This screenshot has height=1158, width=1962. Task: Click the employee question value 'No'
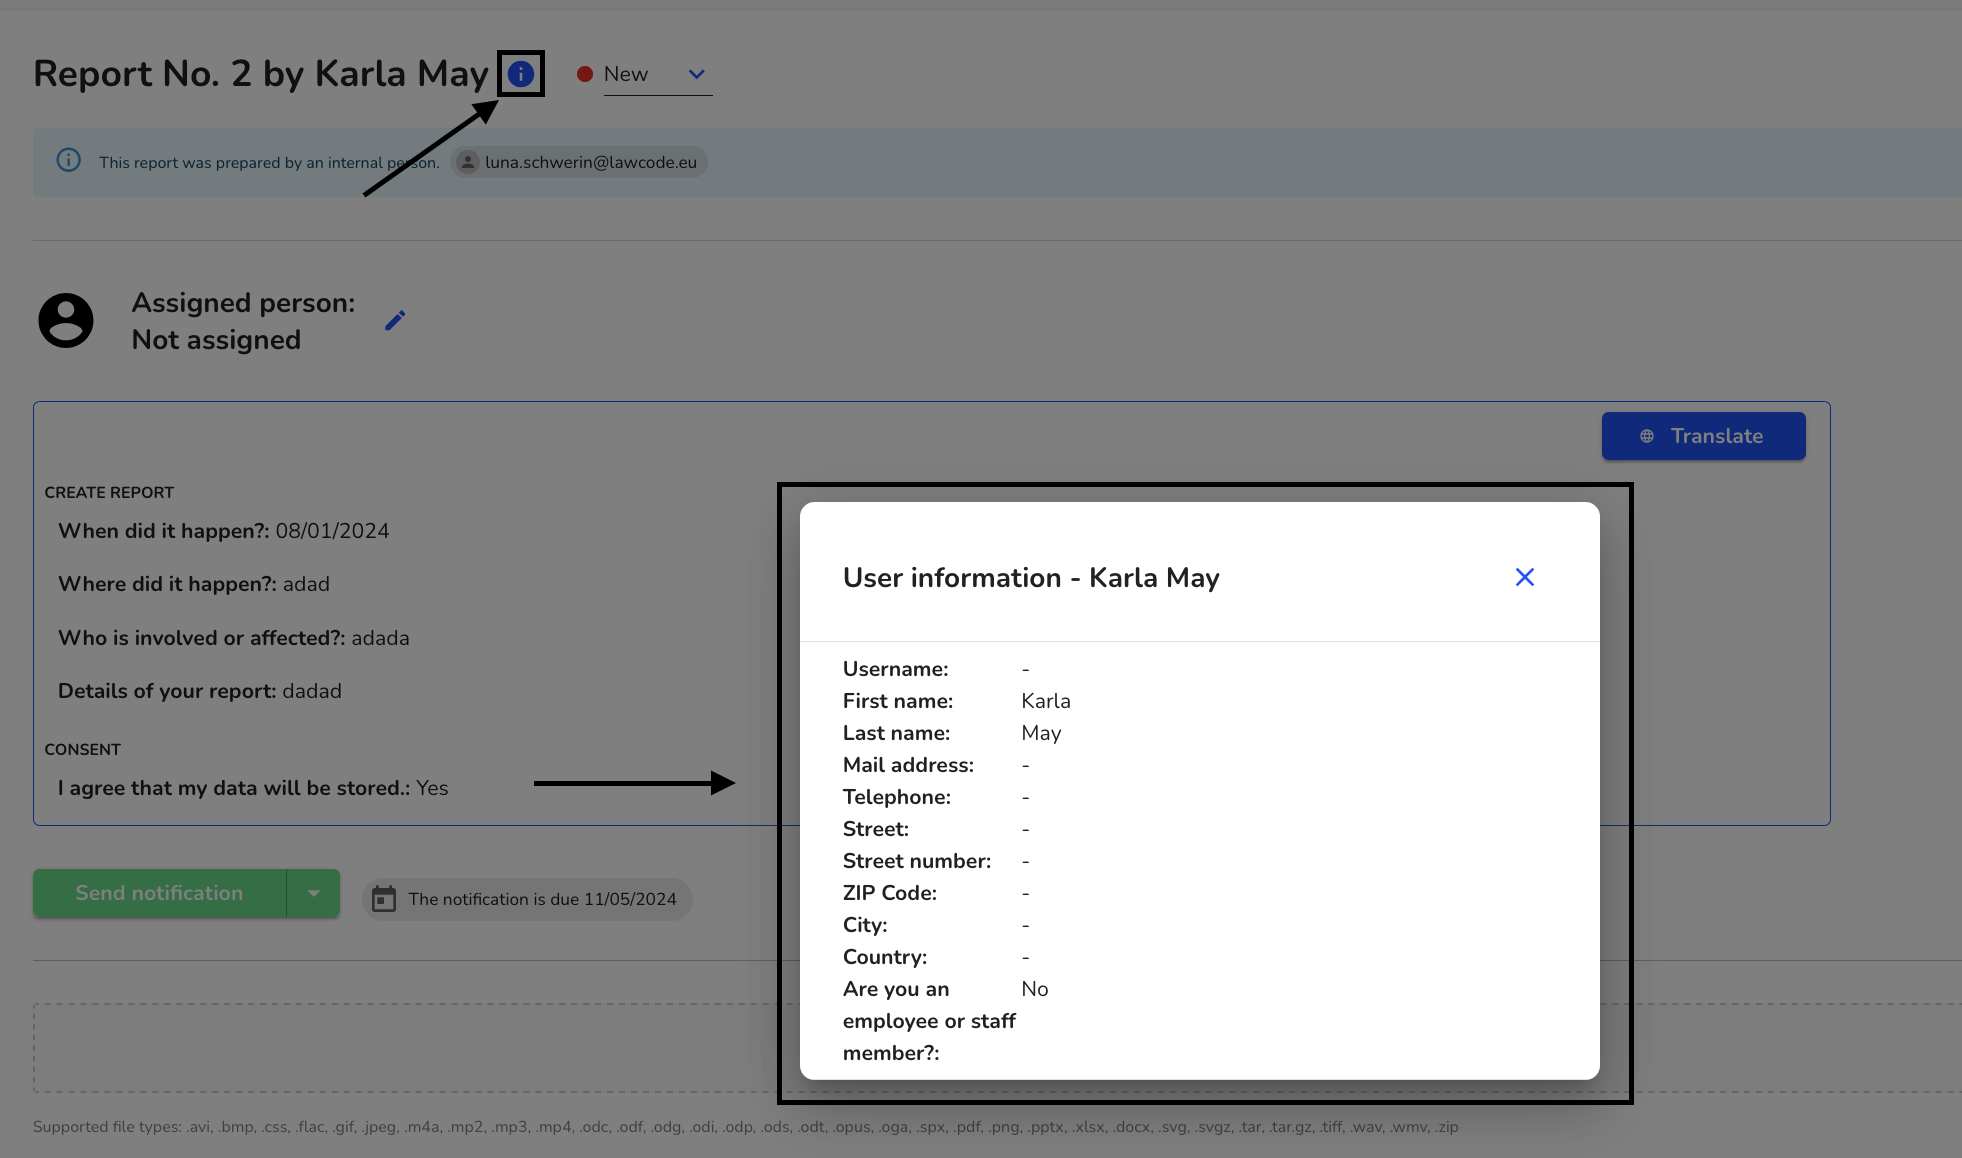1035,989
